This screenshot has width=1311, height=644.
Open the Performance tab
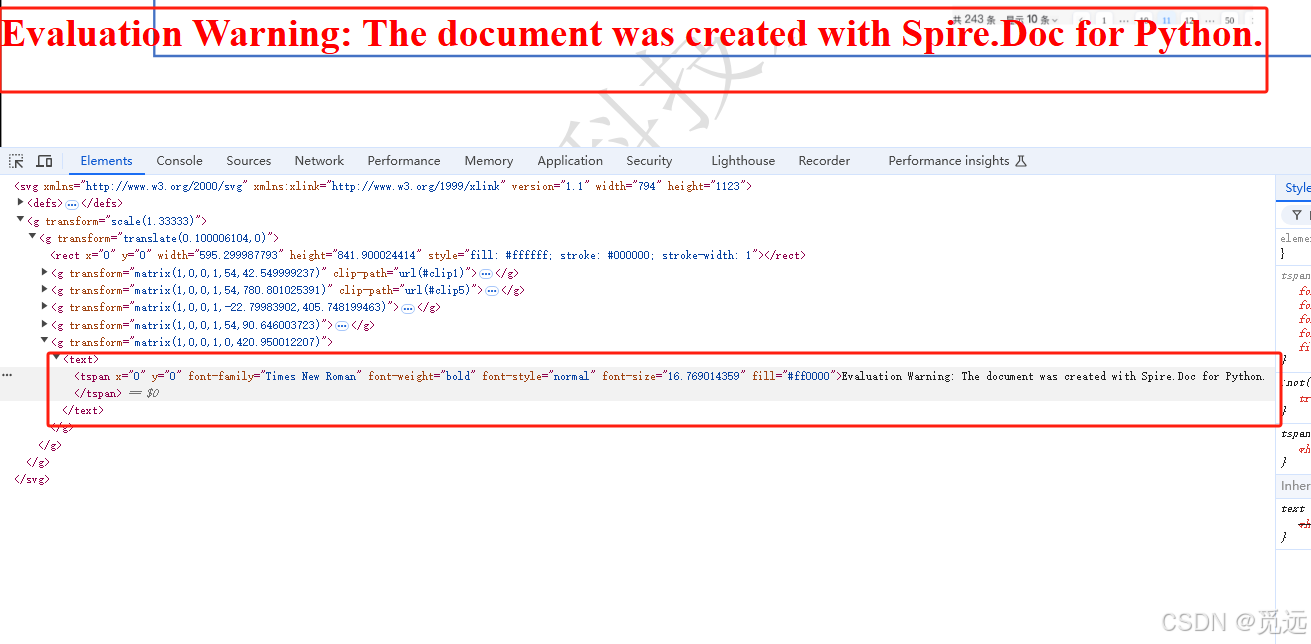404,161
